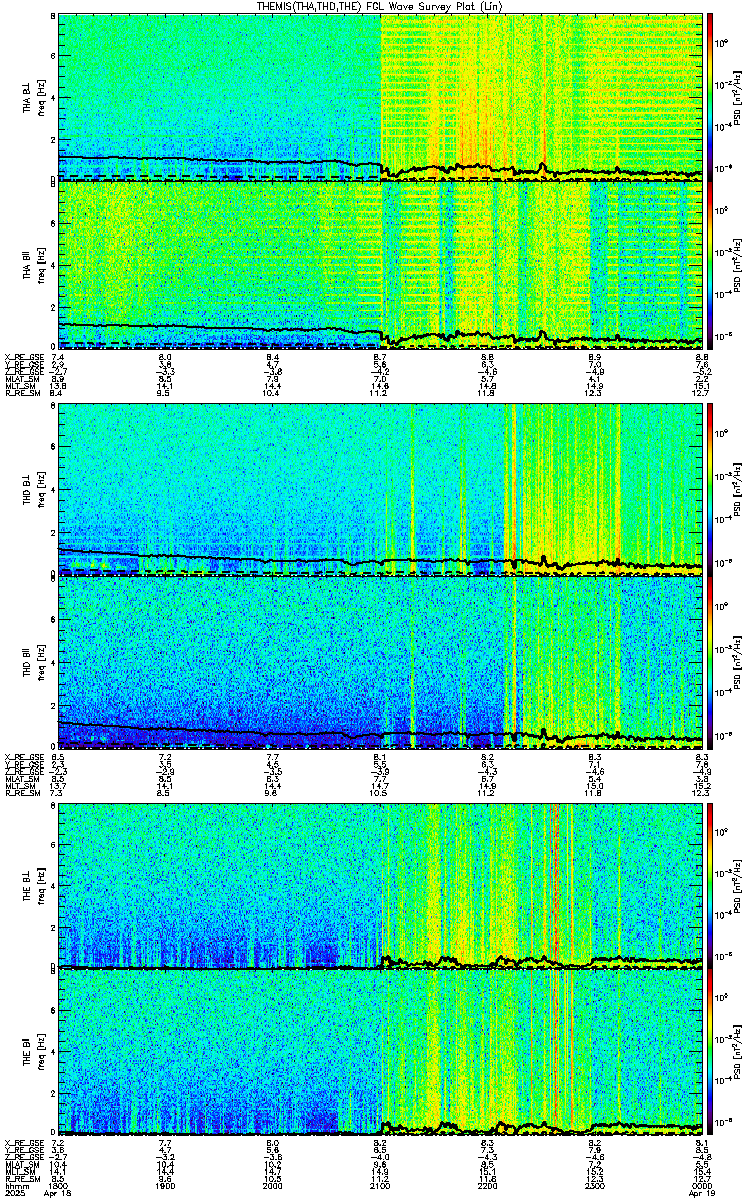Select the THE B-perpendicular spectrogram panel
The width and height of the screenshot is (750, 1200).
tap(381, 885)
